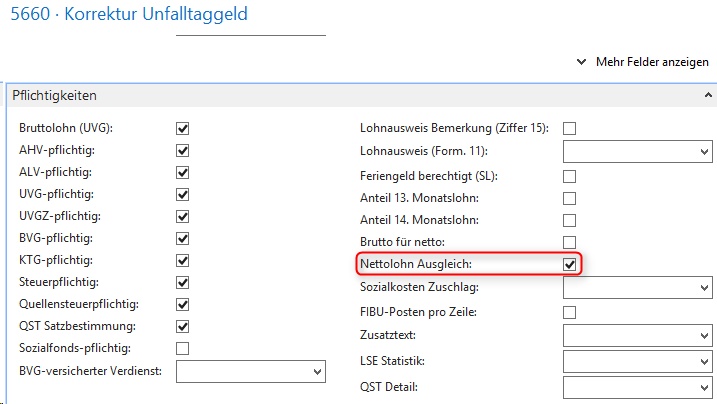The height and width of the screenshot is (404, 717).
Task: Enable FIBU-Posten pro Zeile checkbox
Action: click(x=570, y=313)
